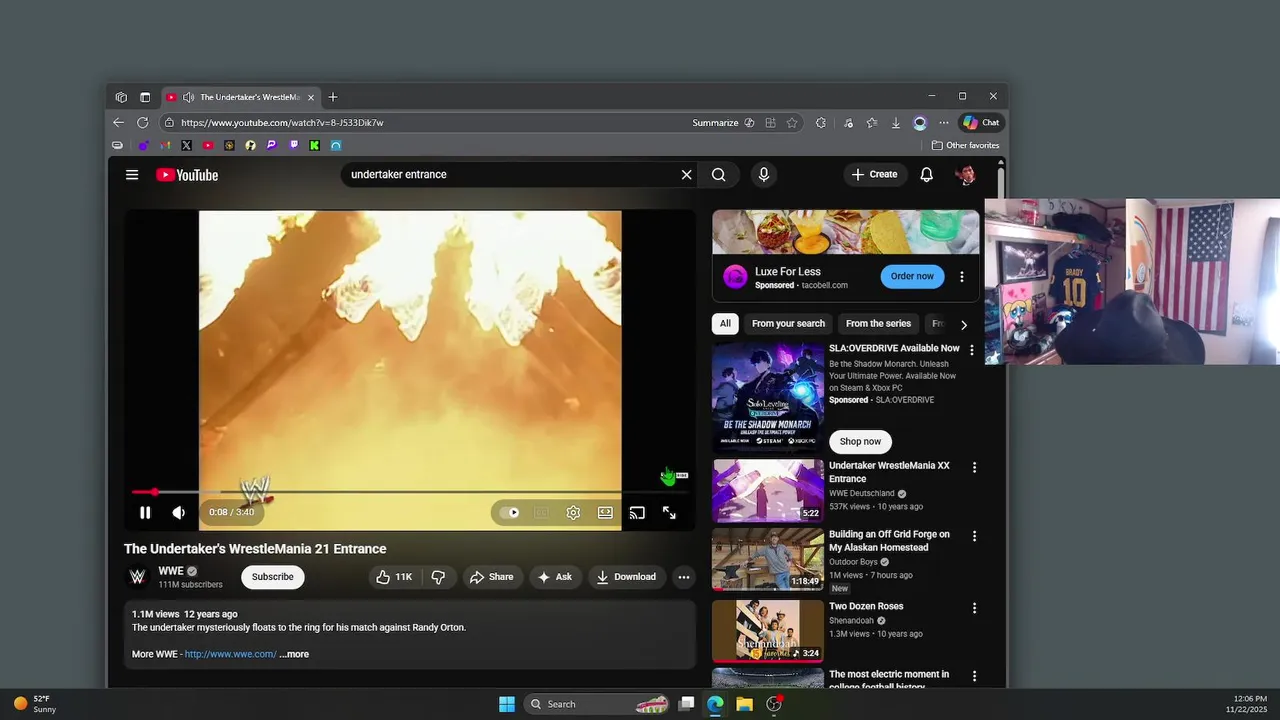Select the 'All' filter chip

click(x=725, y=324)
